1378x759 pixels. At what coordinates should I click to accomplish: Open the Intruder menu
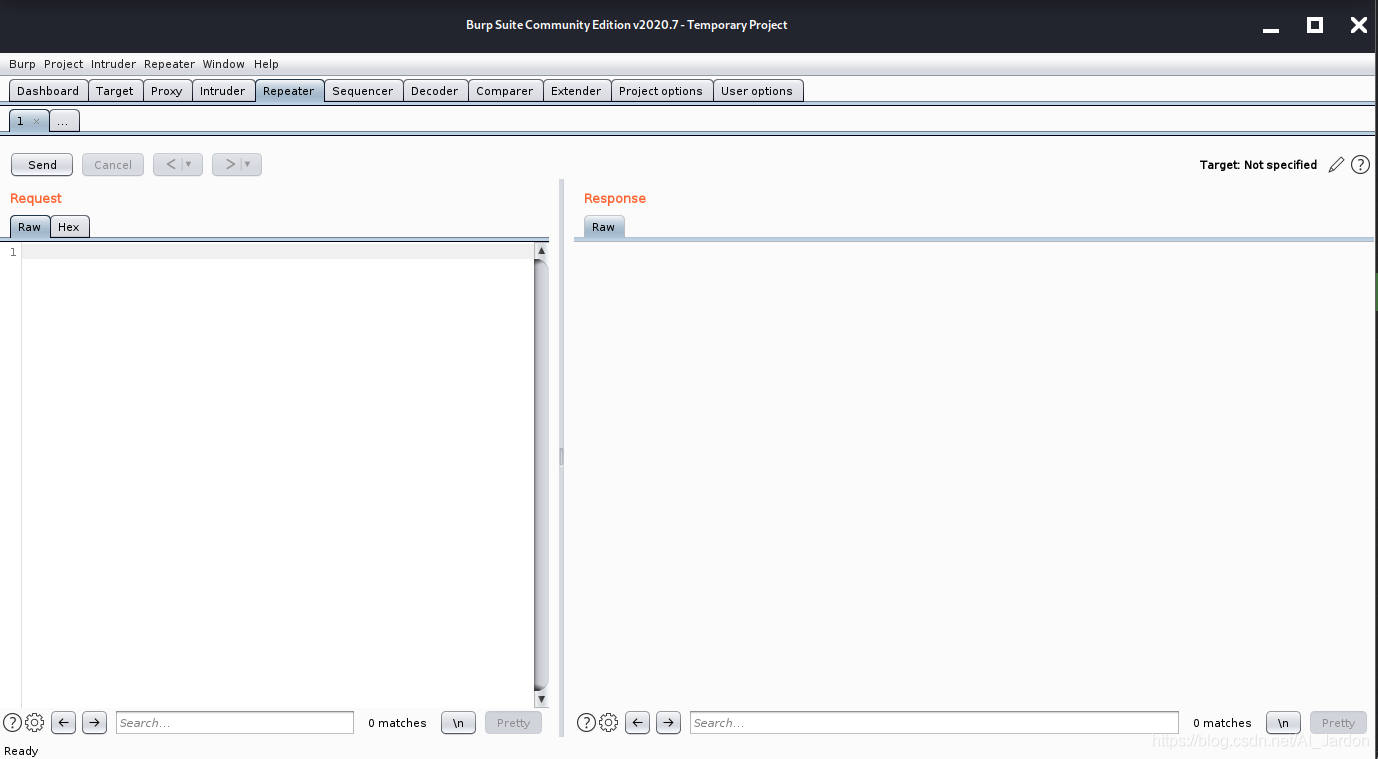coord(113,64)
